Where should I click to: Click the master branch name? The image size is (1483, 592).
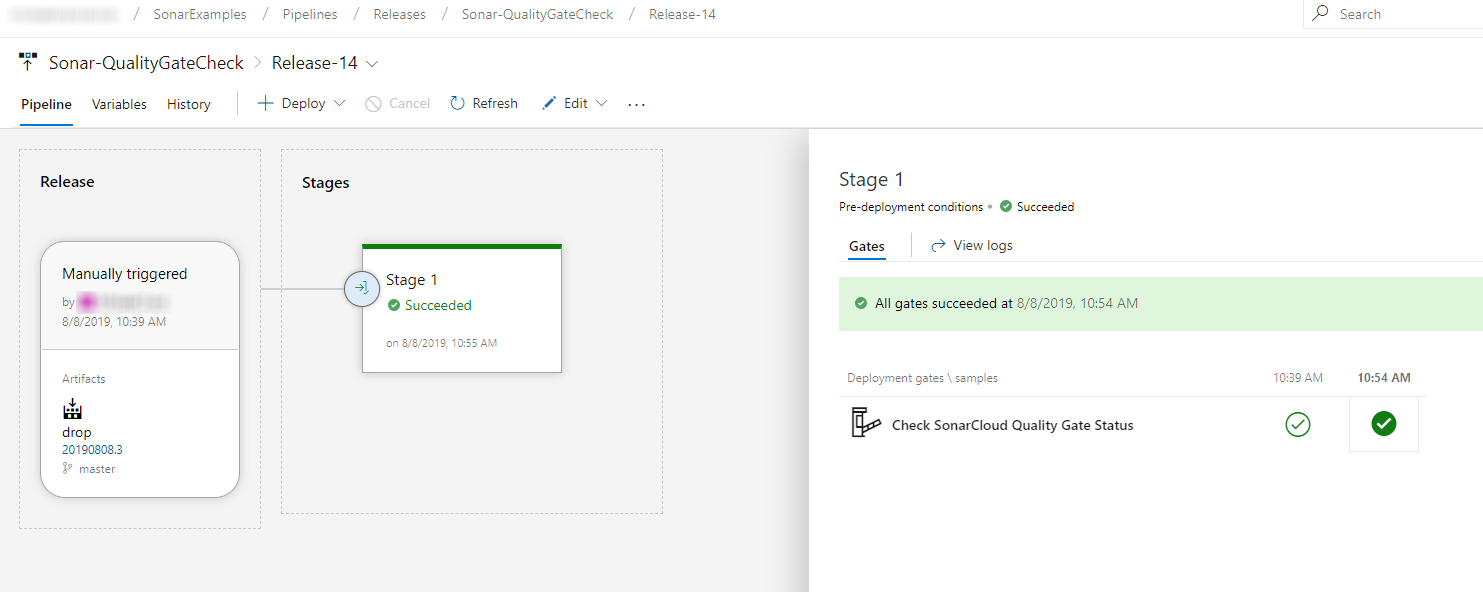[97, 469]
